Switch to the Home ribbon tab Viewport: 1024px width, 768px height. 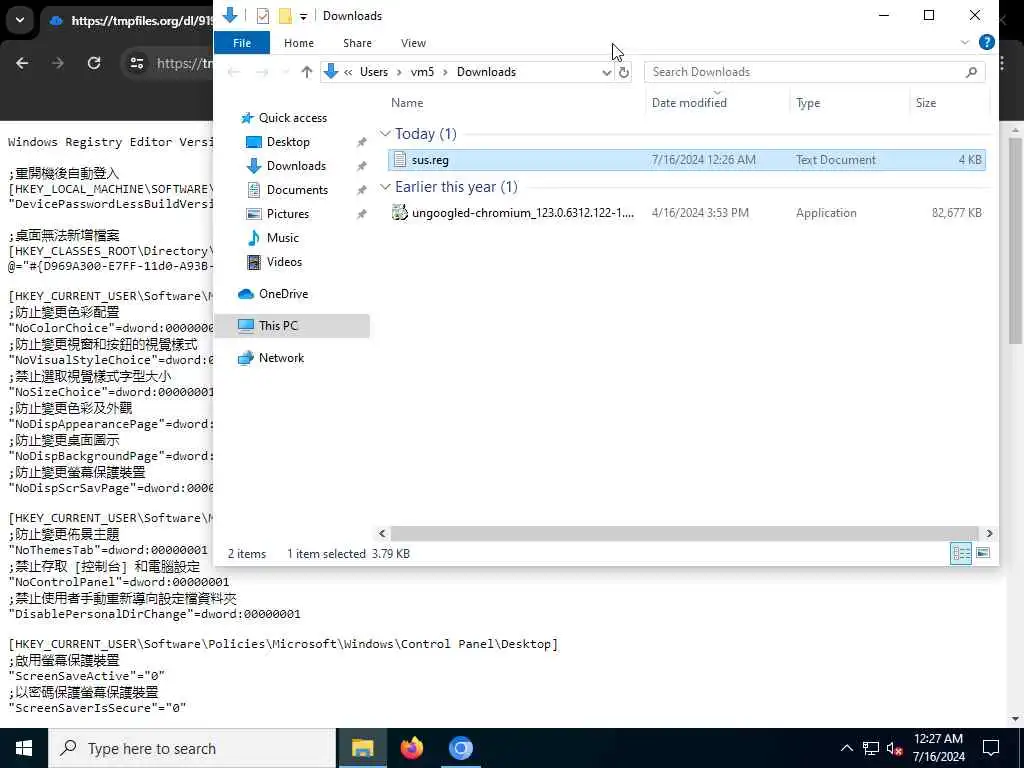(298, 43)
